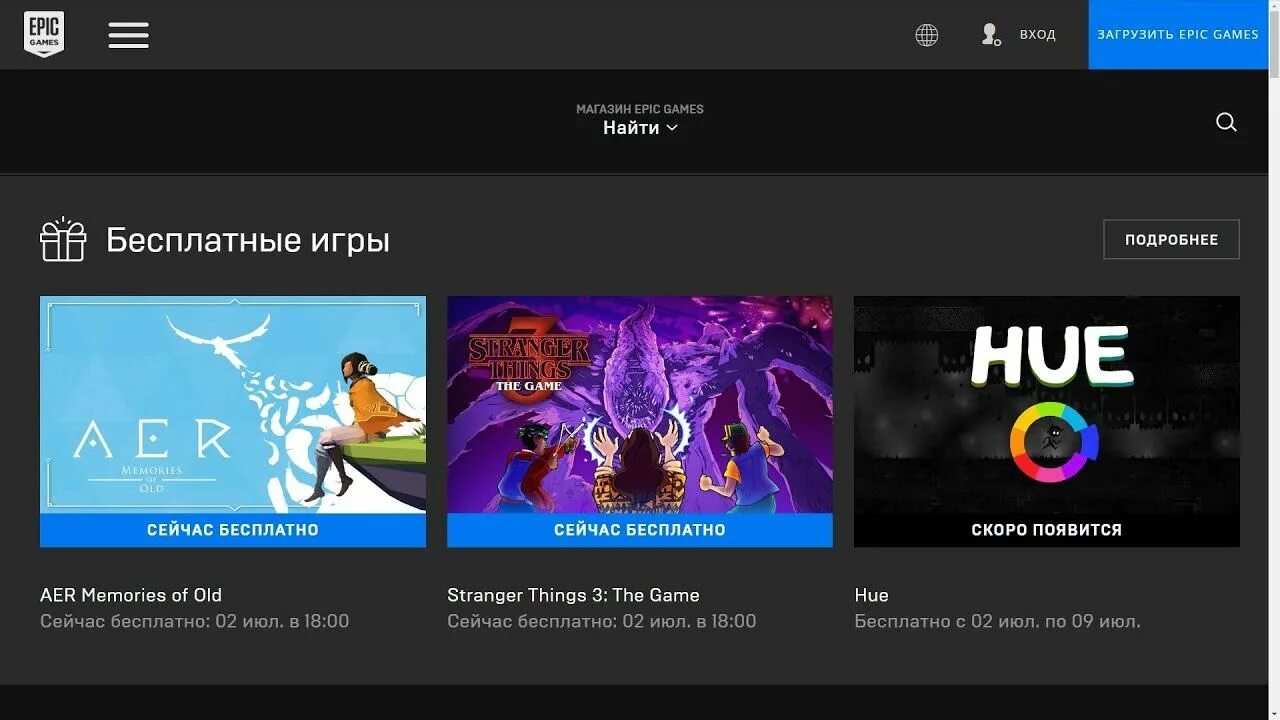This screenshot has width=1280, height=720.
Task: Click the AER Memories of Old title
Action: coord(131,595)
